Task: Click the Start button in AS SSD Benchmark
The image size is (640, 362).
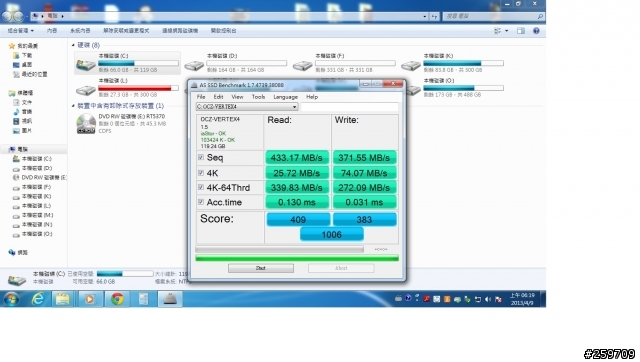Action: (261, 268)
